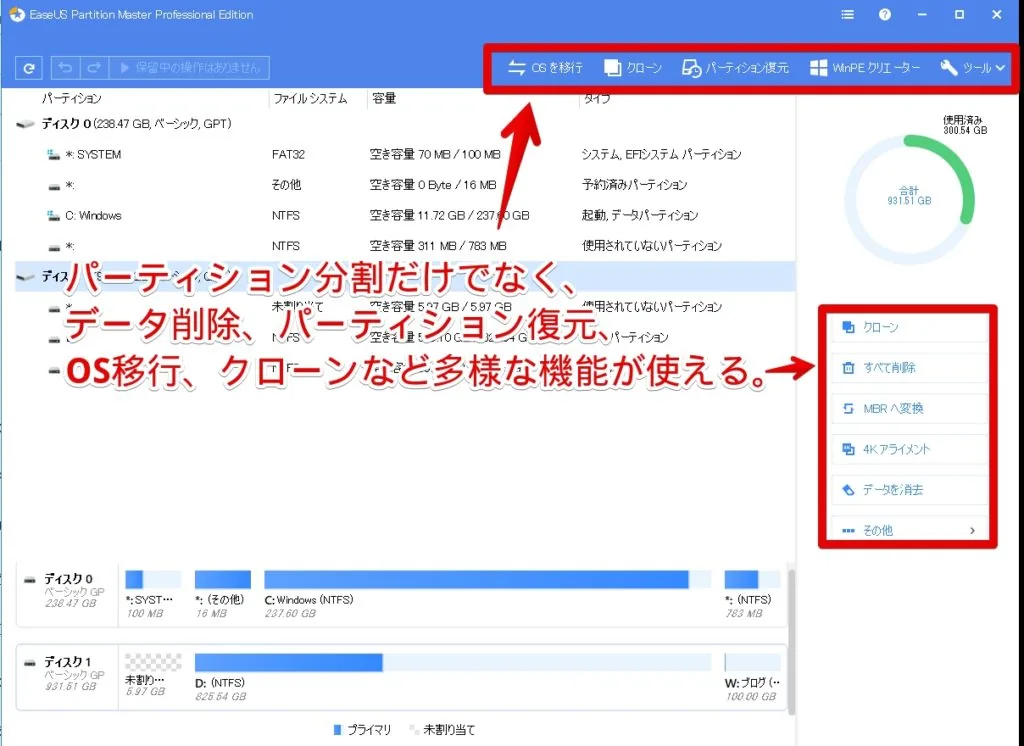Click the パーティション column header
Screen dimensions: 1024x746
pyautogui.click(x=72, y=99)
